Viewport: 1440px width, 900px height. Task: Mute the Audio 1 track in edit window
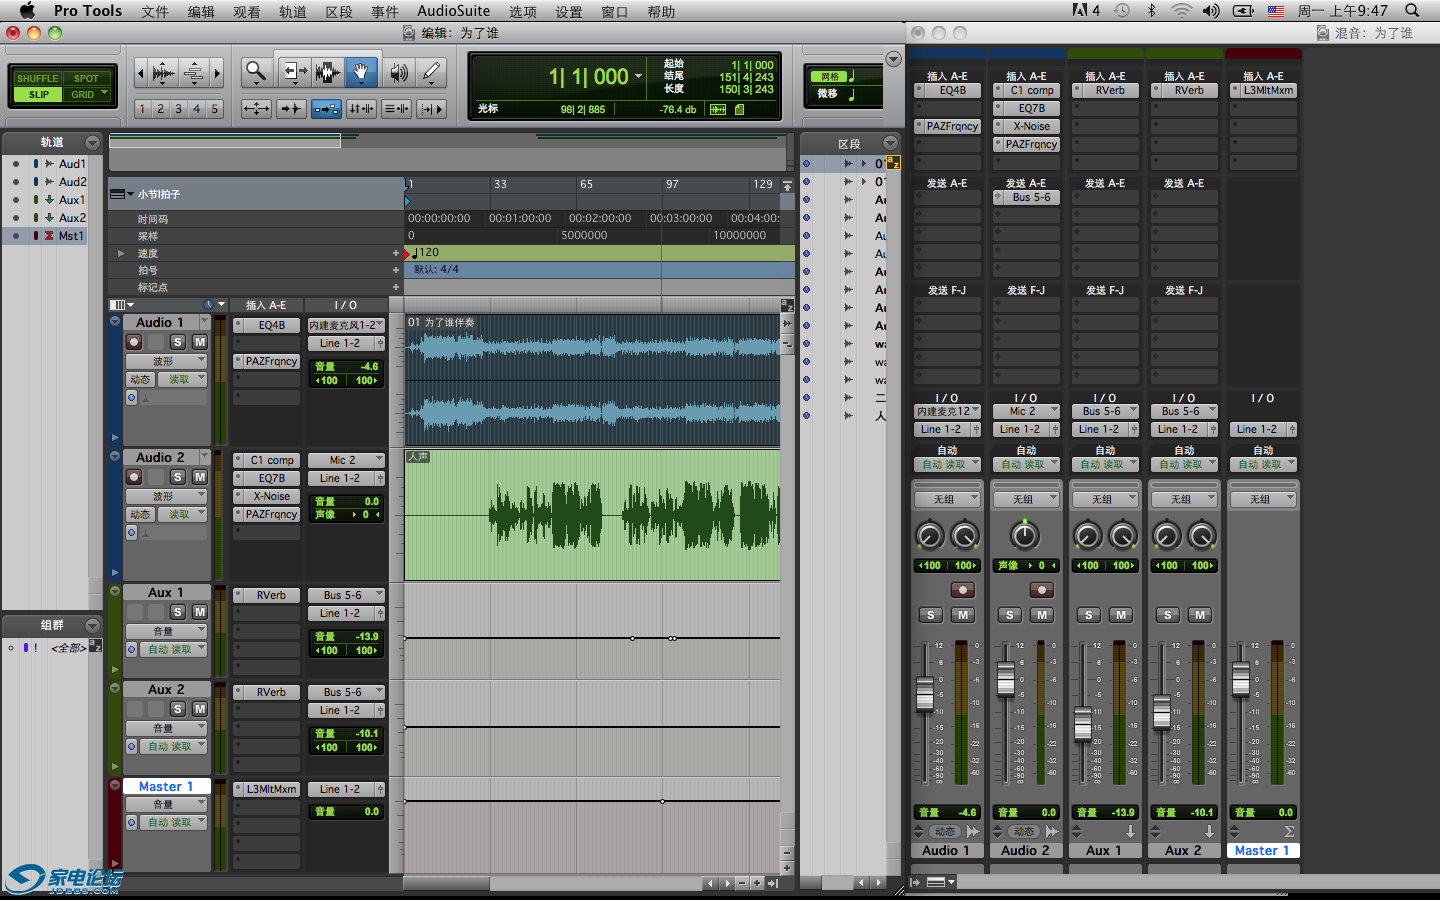click(200, 342)
